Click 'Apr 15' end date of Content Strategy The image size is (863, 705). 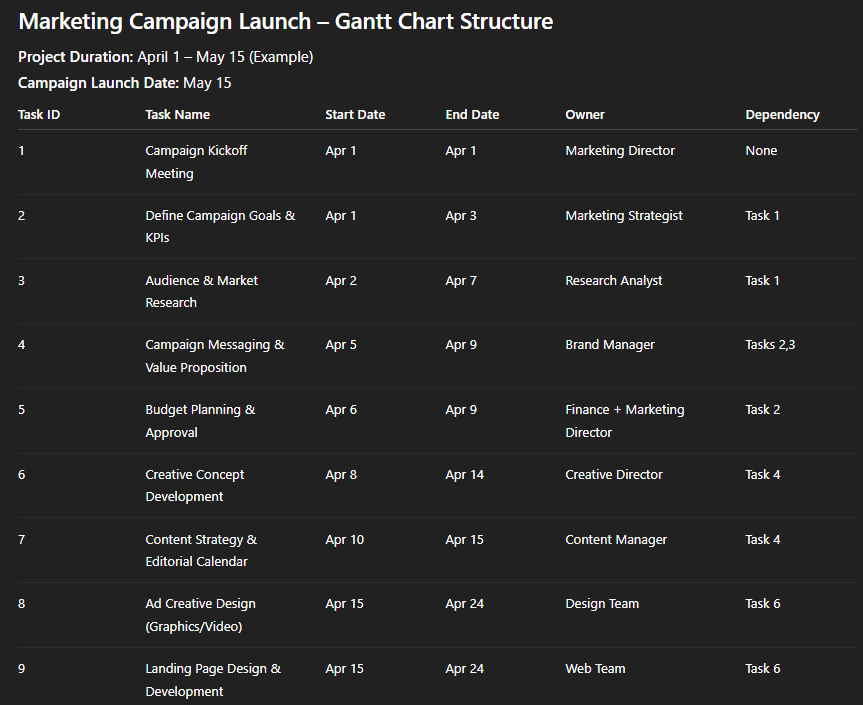click(465, 540)
